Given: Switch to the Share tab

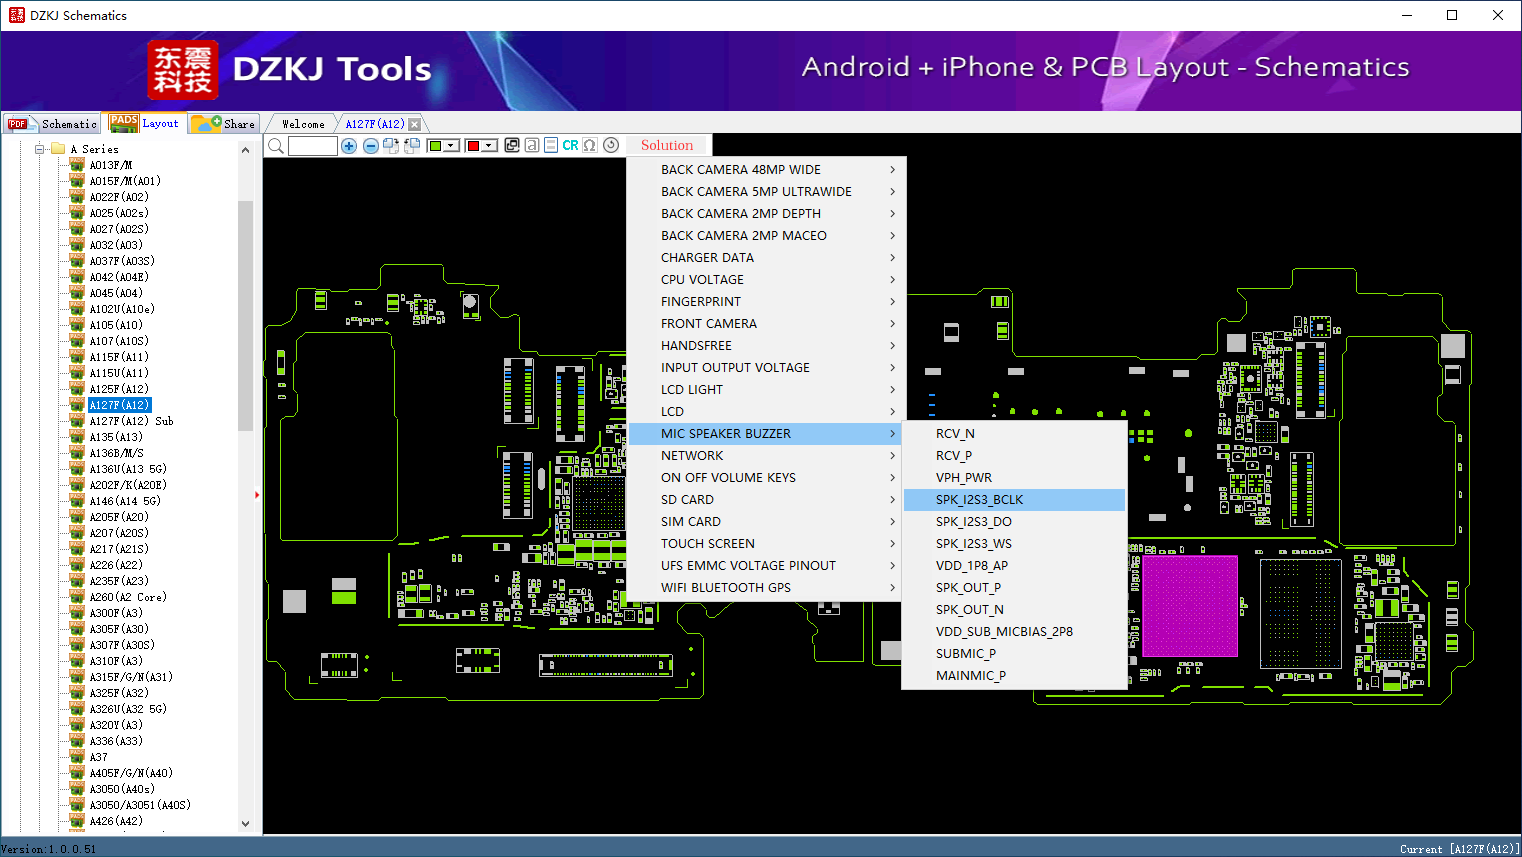Looking at the screenshot, I should pyautogui.click(x=225, y=124).
